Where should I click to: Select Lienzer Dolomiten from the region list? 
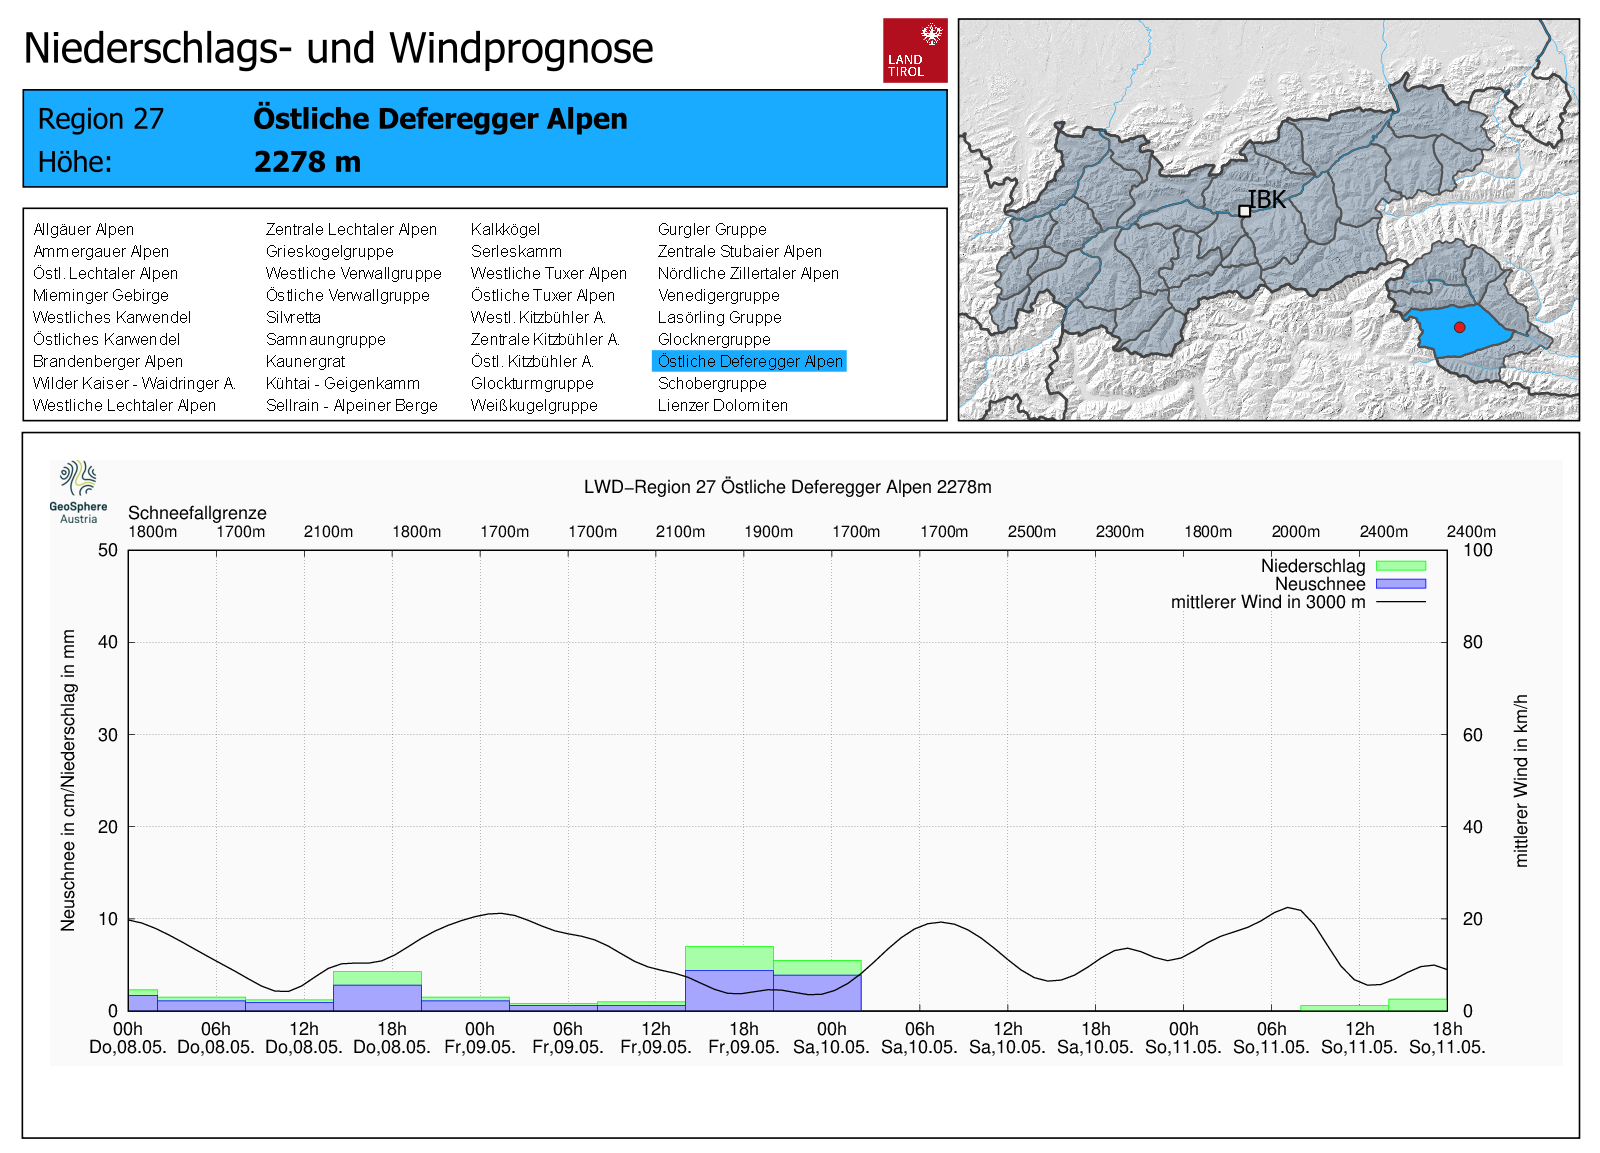click(x=722, y=405)
